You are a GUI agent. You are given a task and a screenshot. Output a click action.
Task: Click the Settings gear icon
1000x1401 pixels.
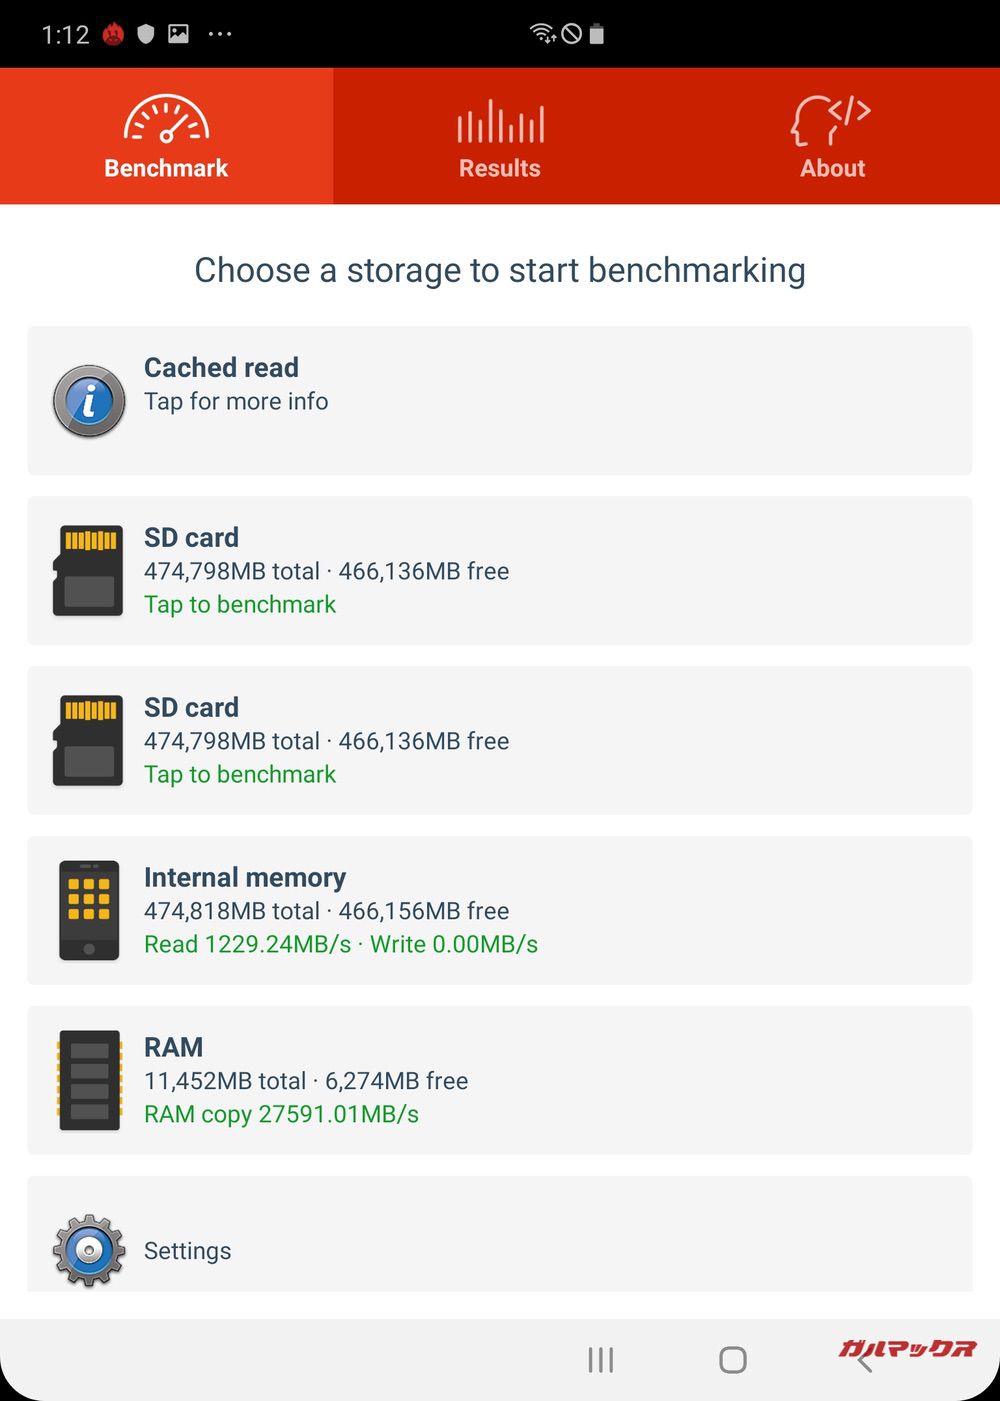(89, 1250)
